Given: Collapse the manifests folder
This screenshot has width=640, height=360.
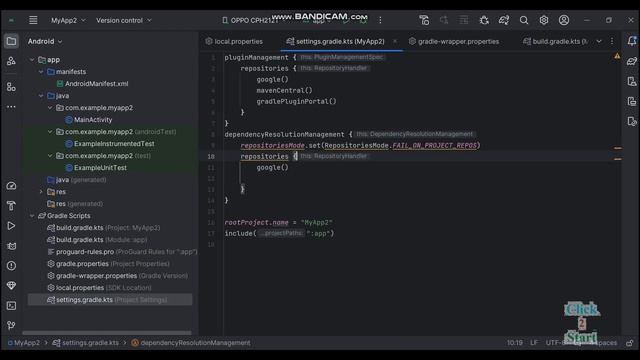Looking at the screenshot, I should (41, 72).
